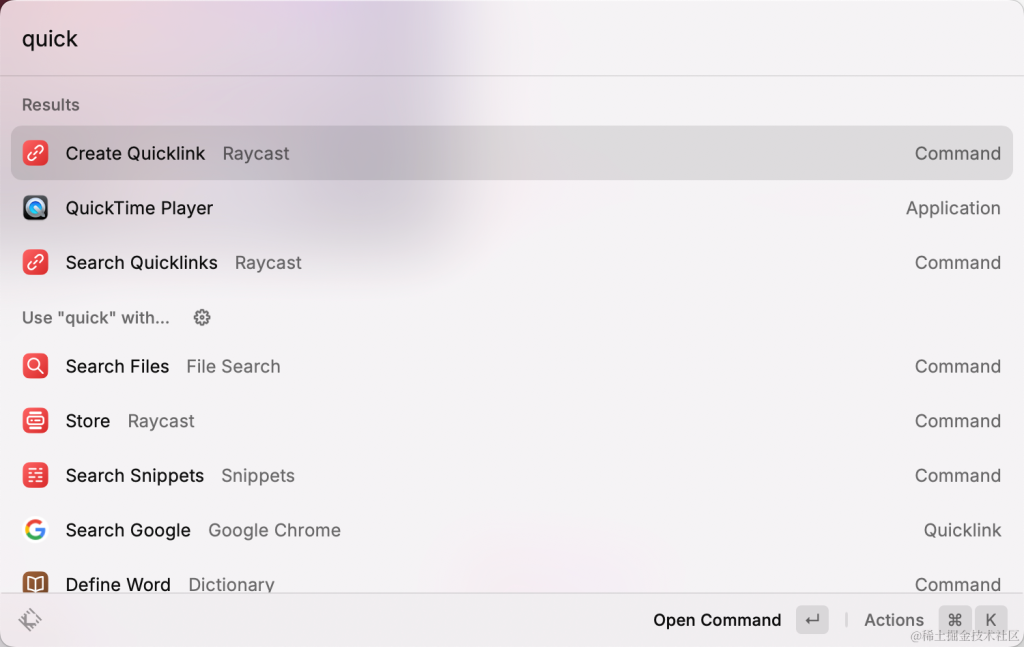Click the Open Command button
Image resolution: width=1024 pixels, height=647 pixels.
point(717,620)
